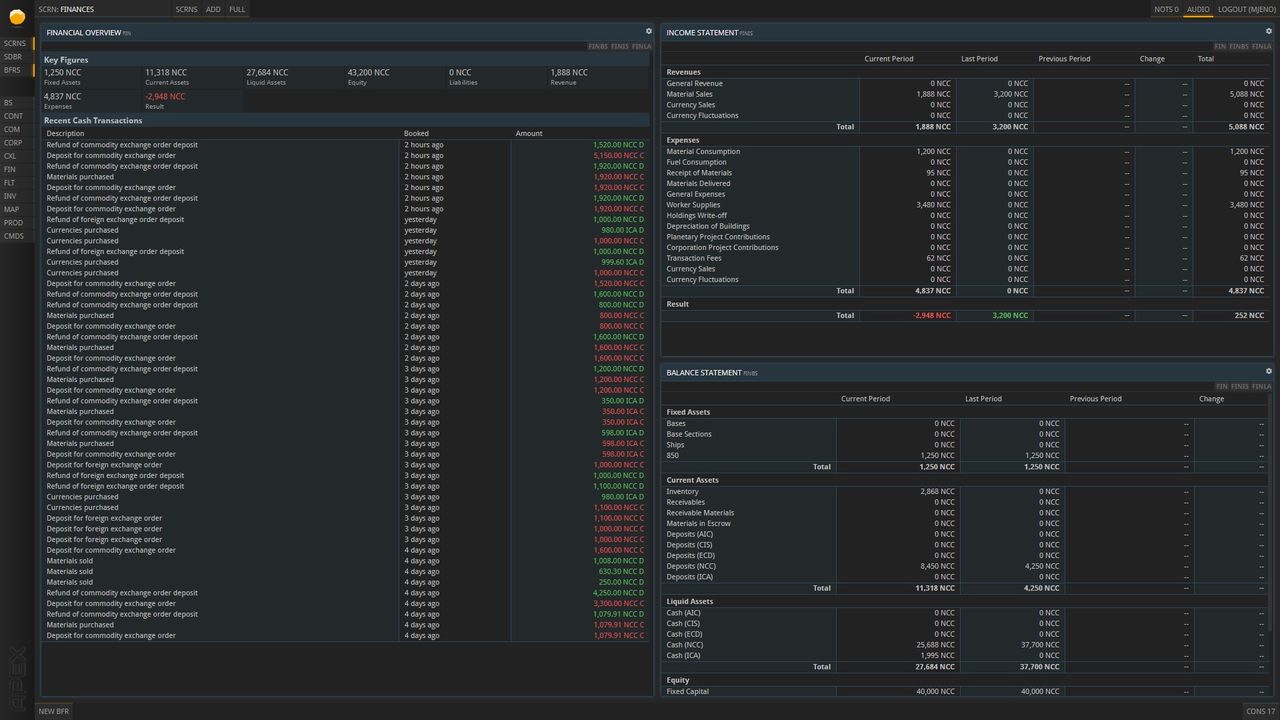1280x720 pixels.
Task: Open the CXL sidebar shortcut
Action: [10, 156]
